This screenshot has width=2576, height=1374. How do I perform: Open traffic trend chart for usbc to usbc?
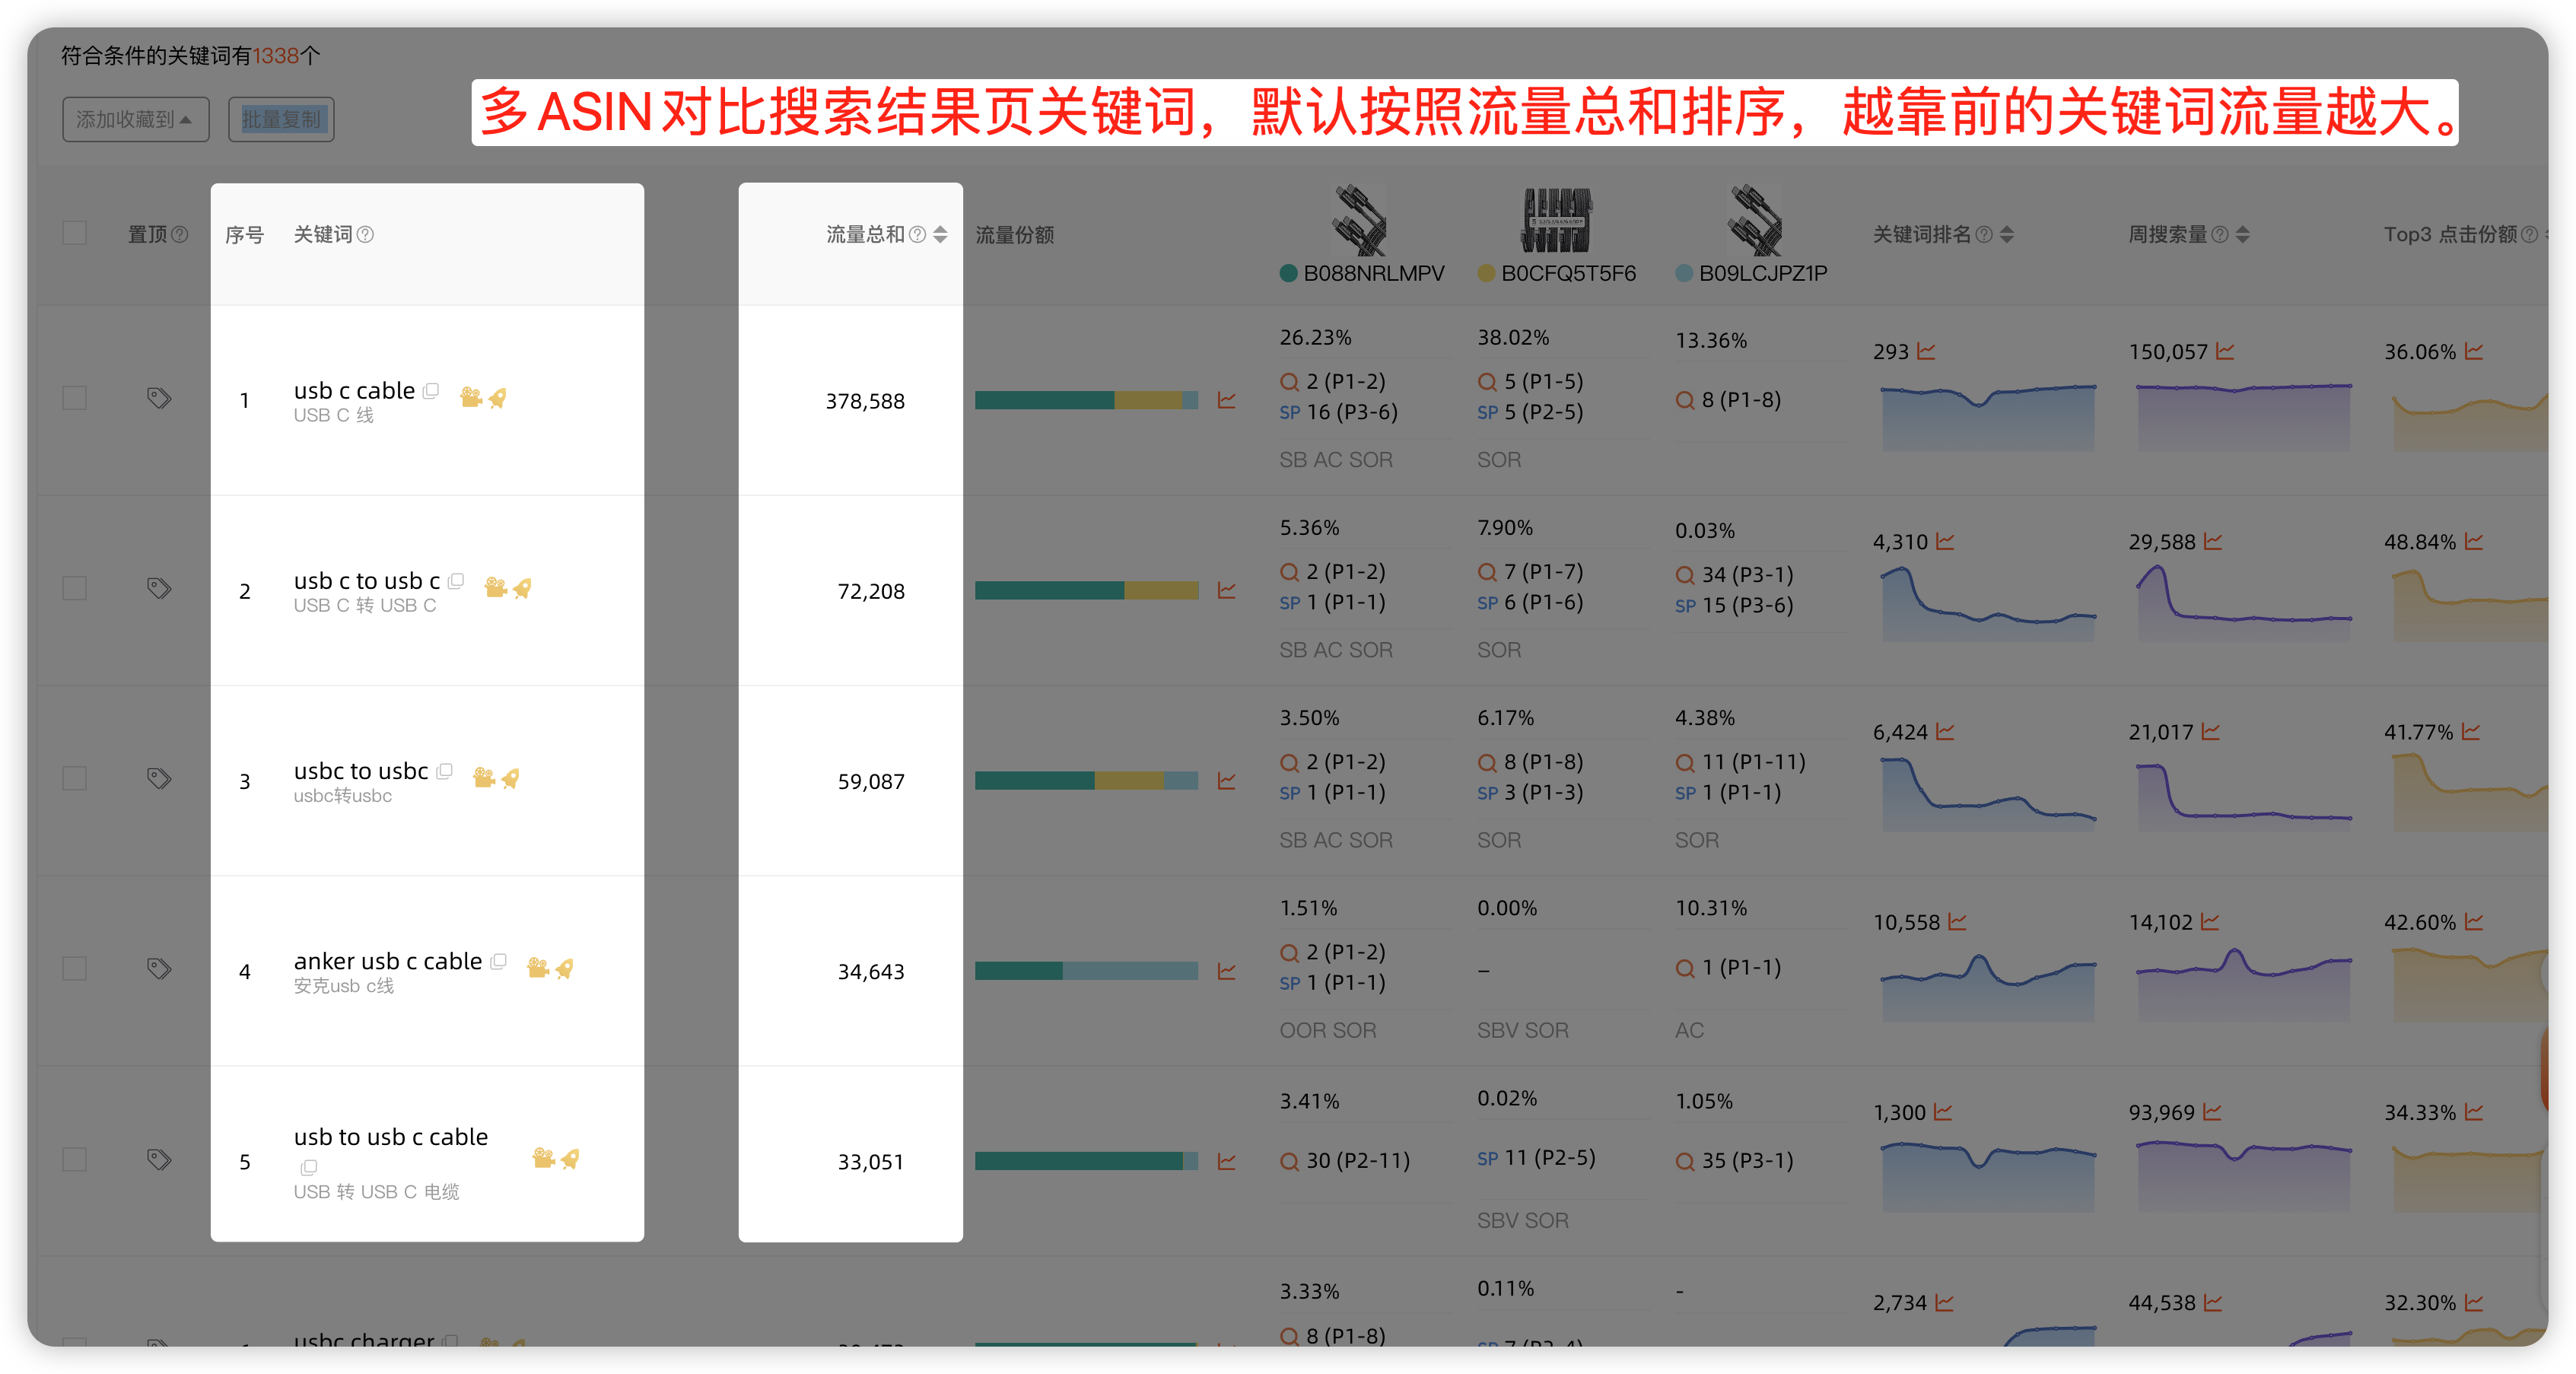(1227, 780)
